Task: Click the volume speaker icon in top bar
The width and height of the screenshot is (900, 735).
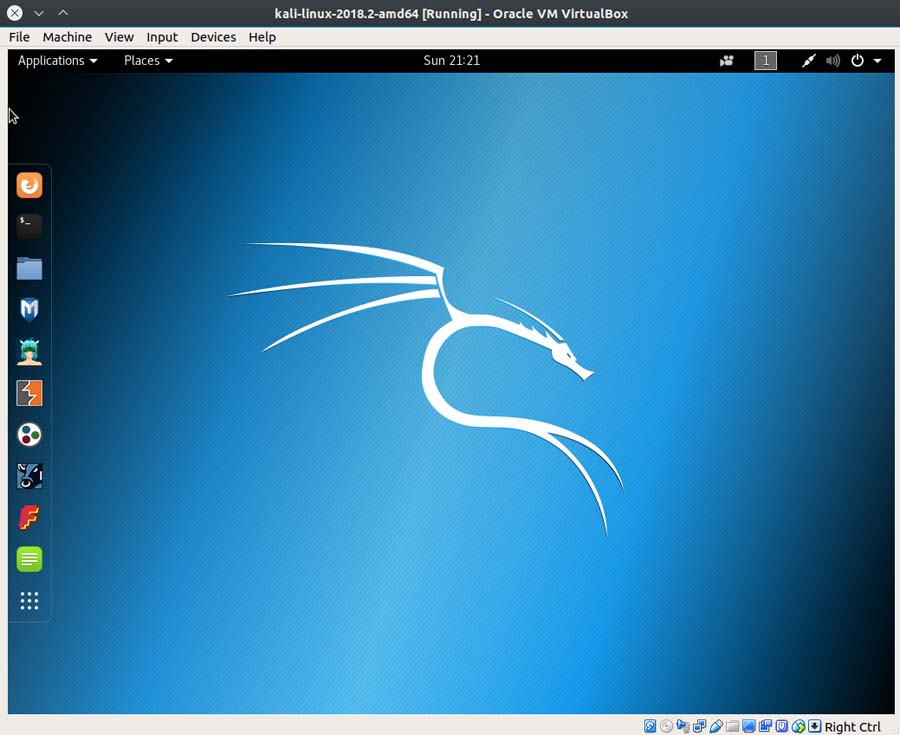Action: (833, 61)
